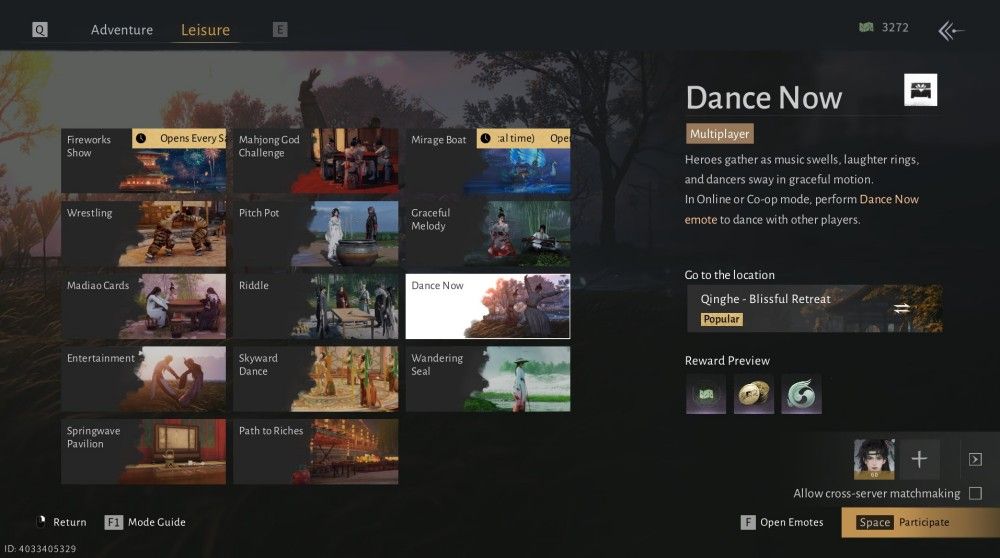
Task: Click the ID: 4033405329 text
Action: pyautogui.click(x=40, y=548)
